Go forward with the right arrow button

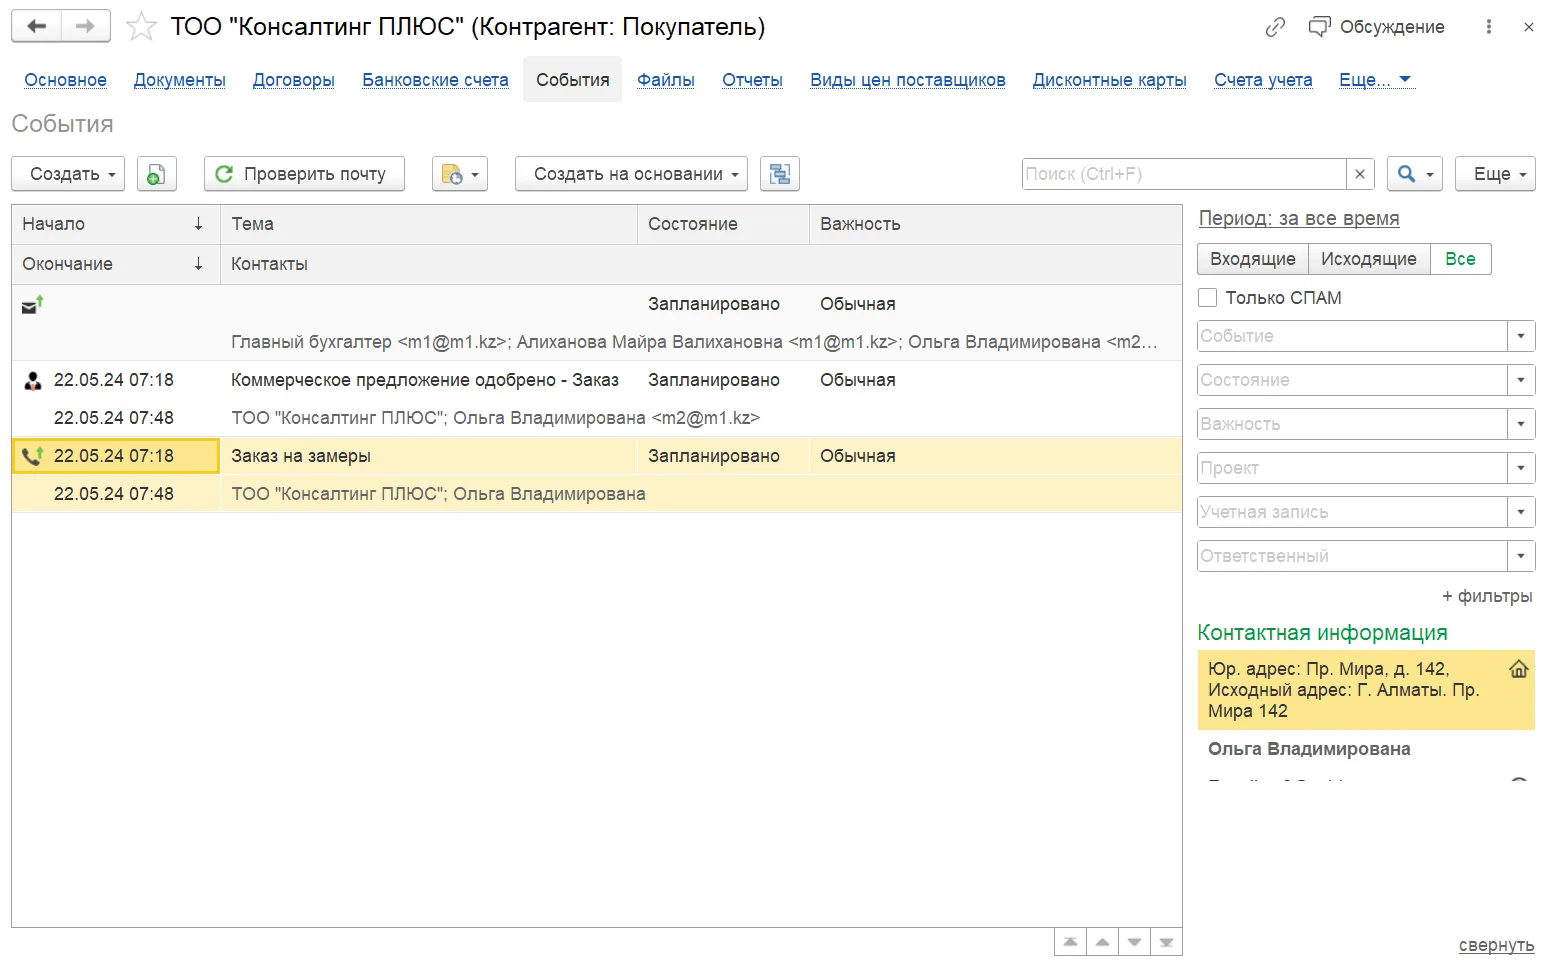(86, 27)
